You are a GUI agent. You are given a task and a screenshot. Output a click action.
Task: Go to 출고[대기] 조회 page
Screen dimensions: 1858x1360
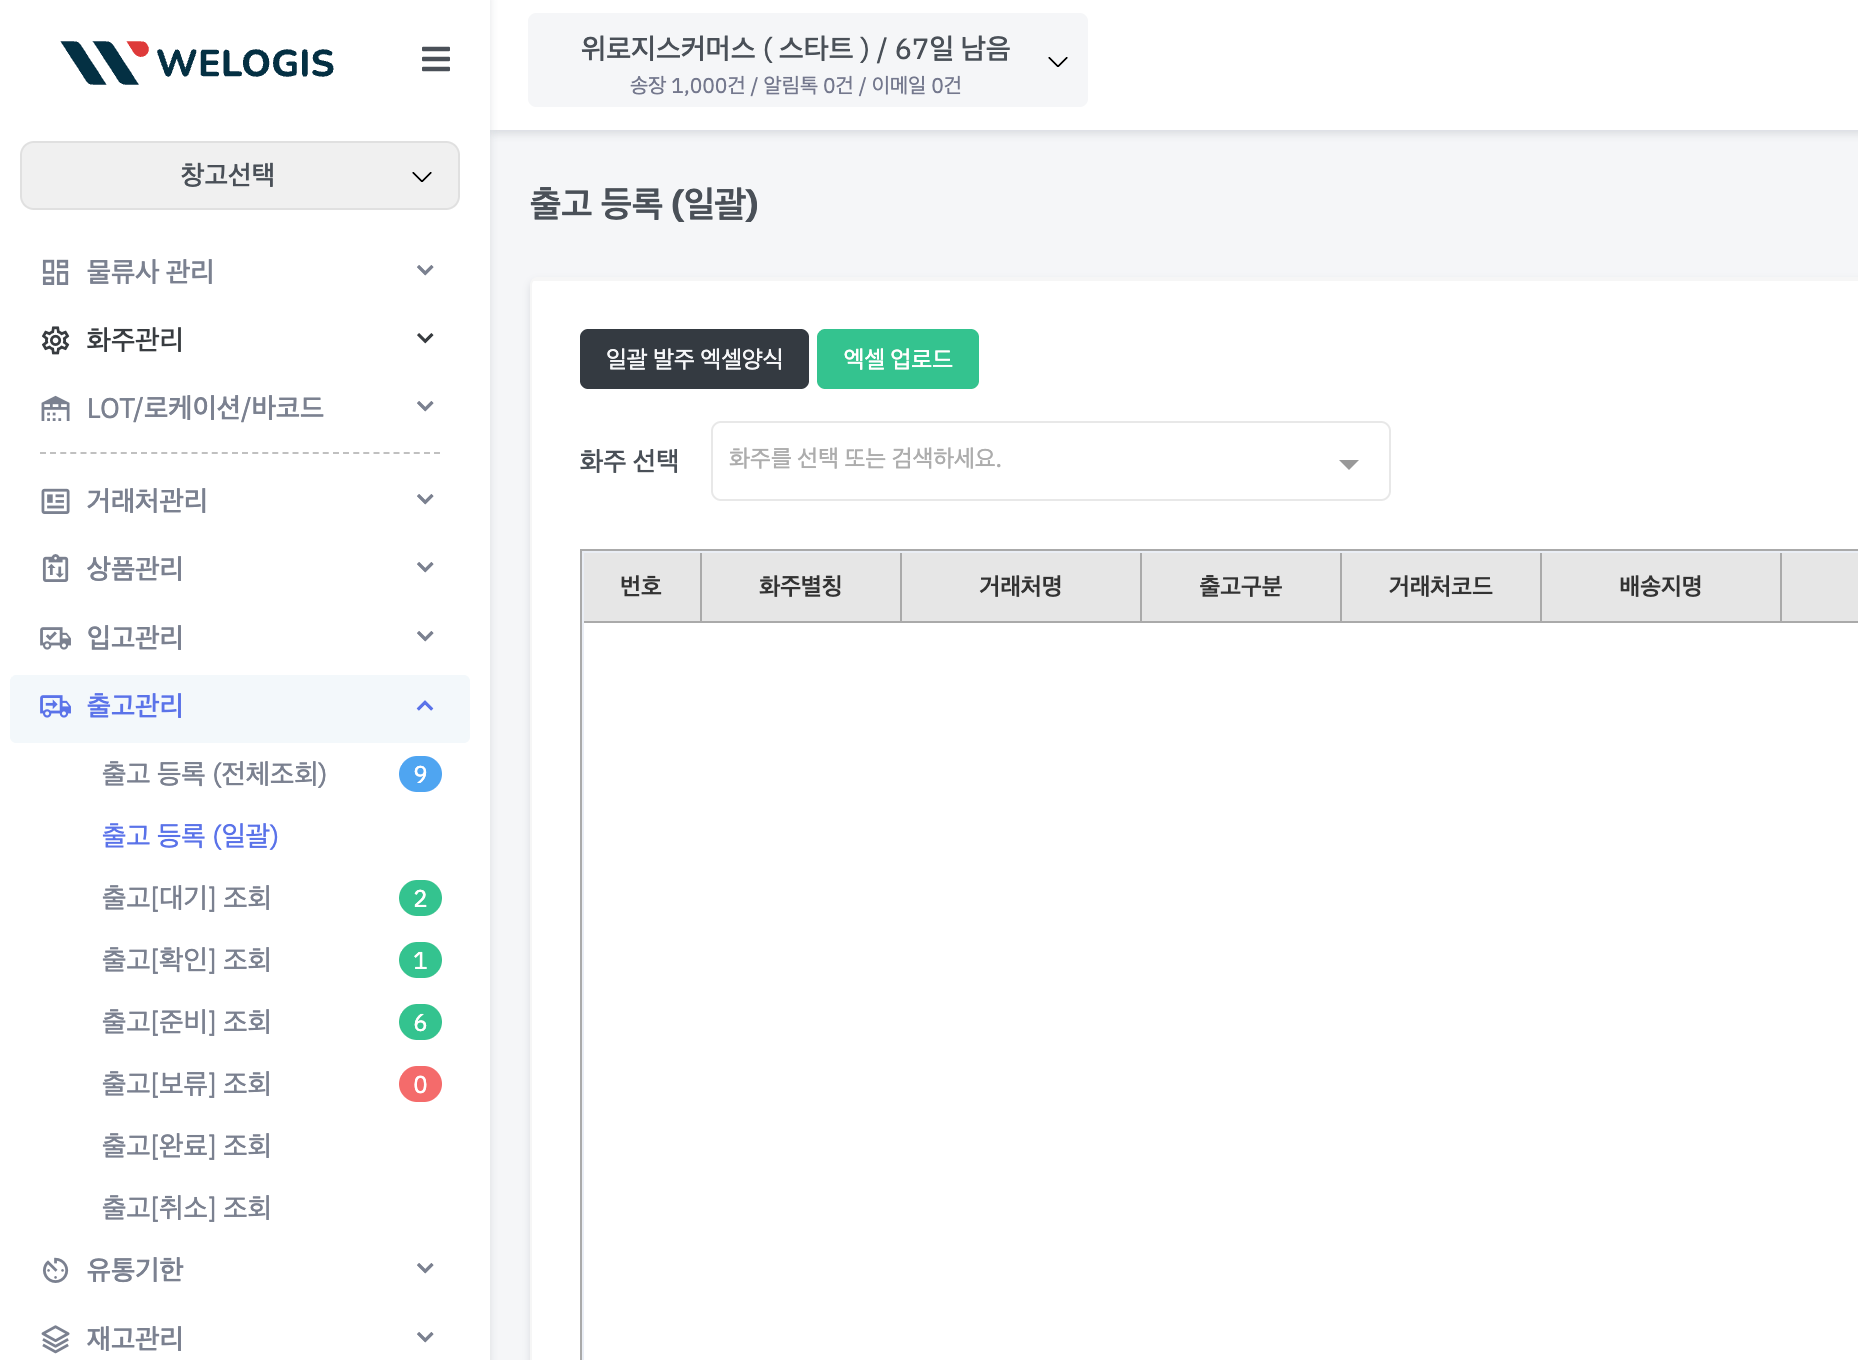pos(187,898)
